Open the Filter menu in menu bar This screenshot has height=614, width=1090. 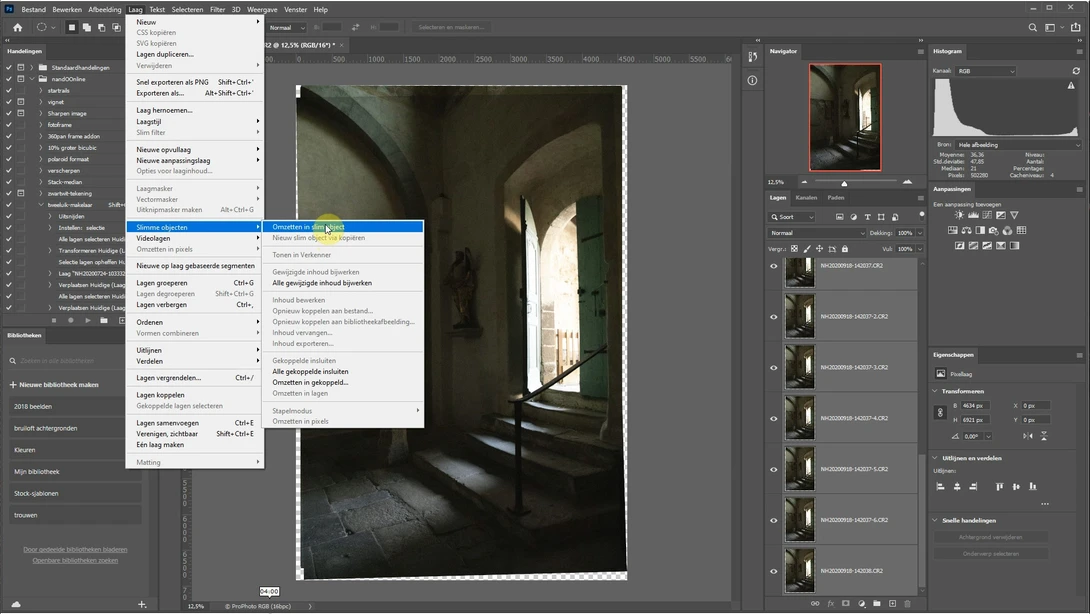click(x=218, y=10)
